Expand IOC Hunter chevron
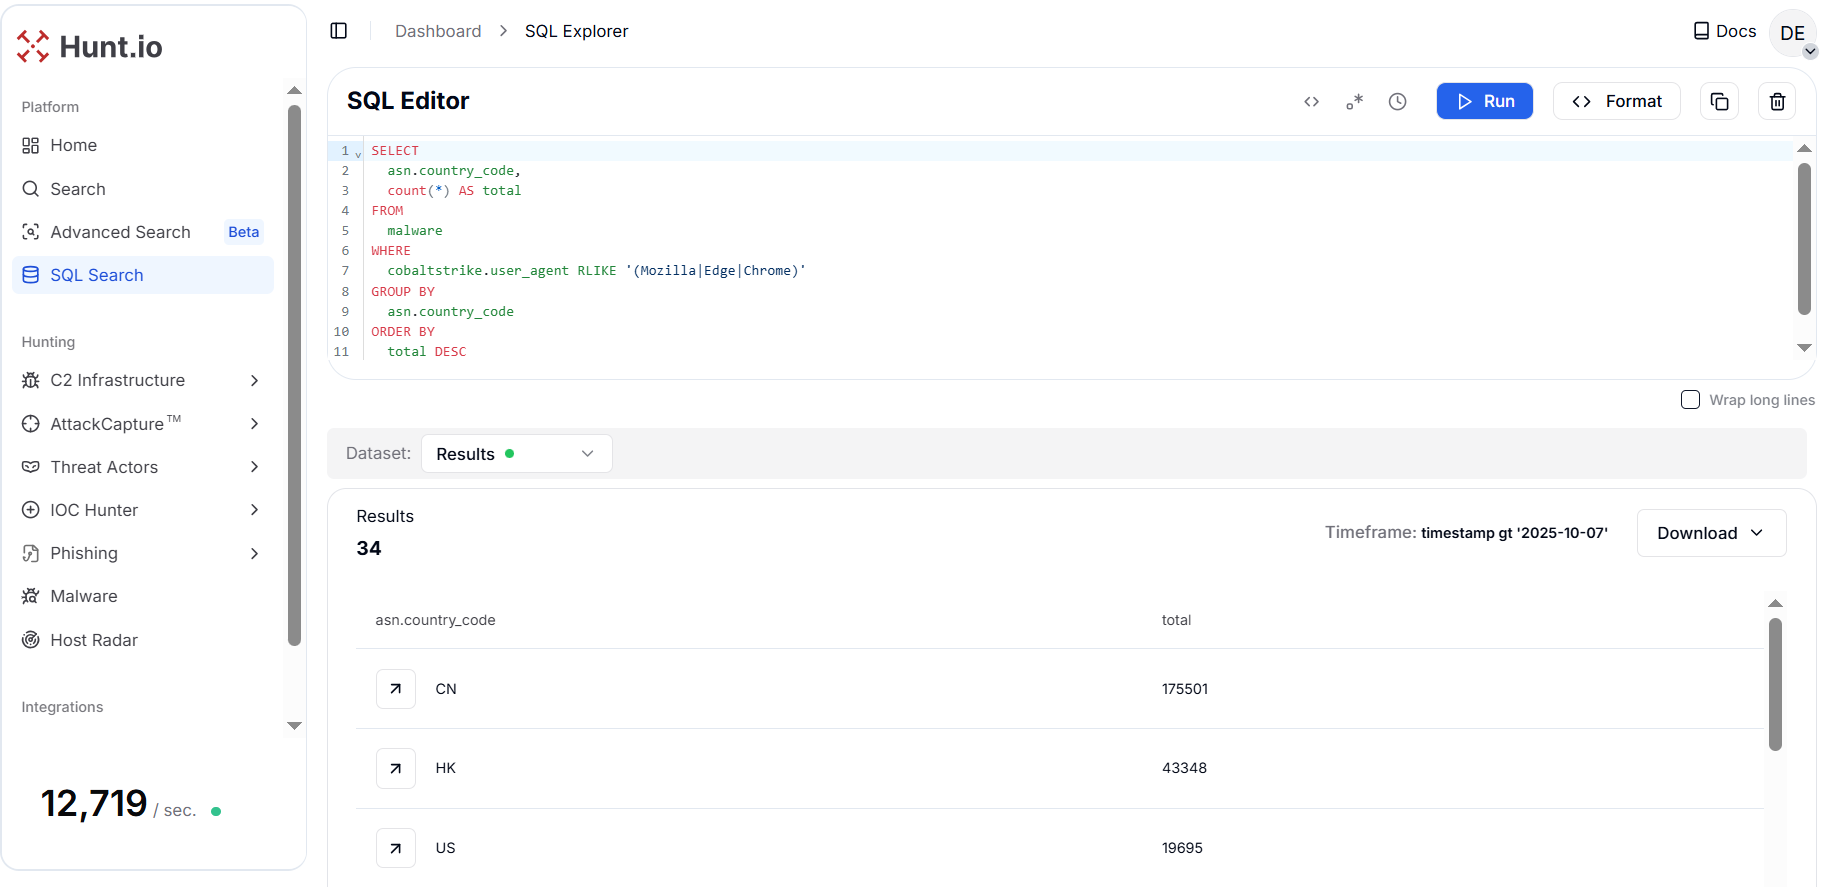This screenshot has width=1822, height=887. click(254, 510)
